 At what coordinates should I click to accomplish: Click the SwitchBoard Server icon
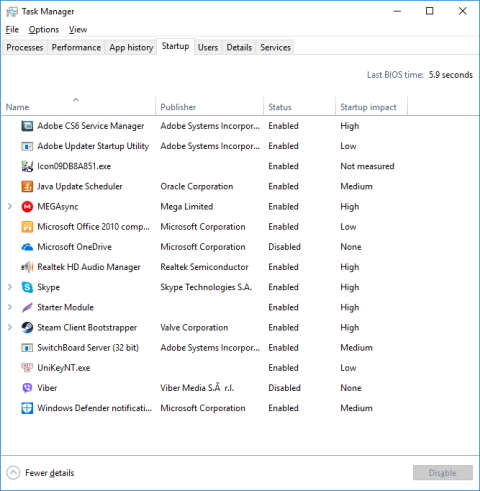pos(27,348)
